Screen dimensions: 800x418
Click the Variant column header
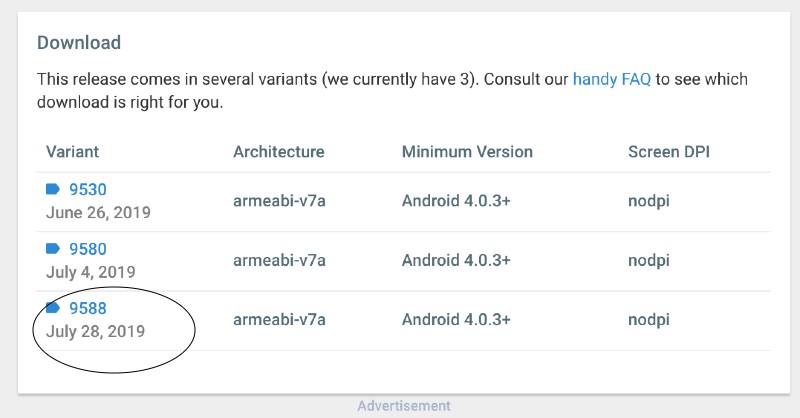tap(72, 152)
